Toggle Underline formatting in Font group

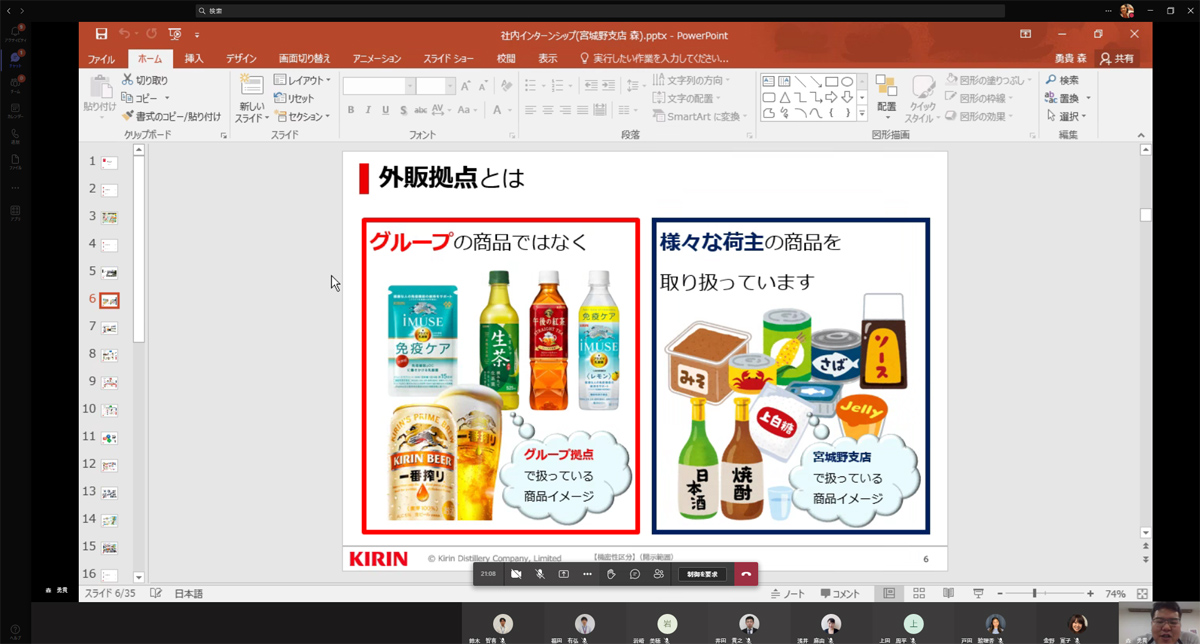(386, 110)
